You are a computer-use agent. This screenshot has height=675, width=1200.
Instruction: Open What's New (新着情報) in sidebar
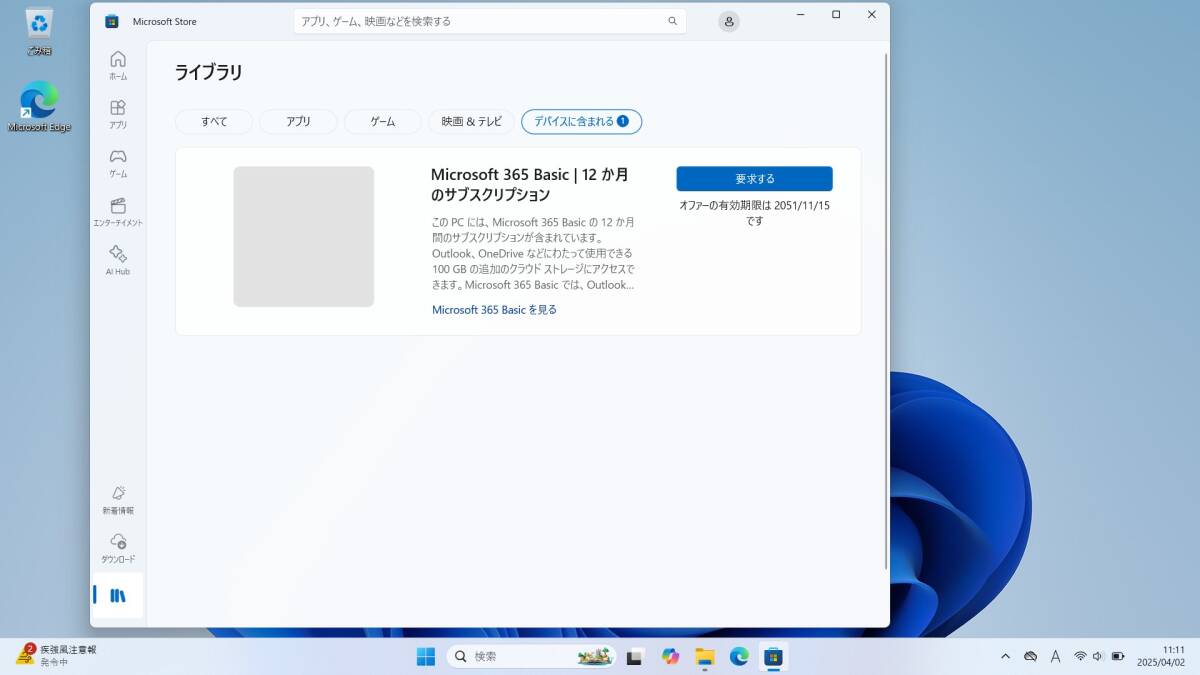point(118,500)
